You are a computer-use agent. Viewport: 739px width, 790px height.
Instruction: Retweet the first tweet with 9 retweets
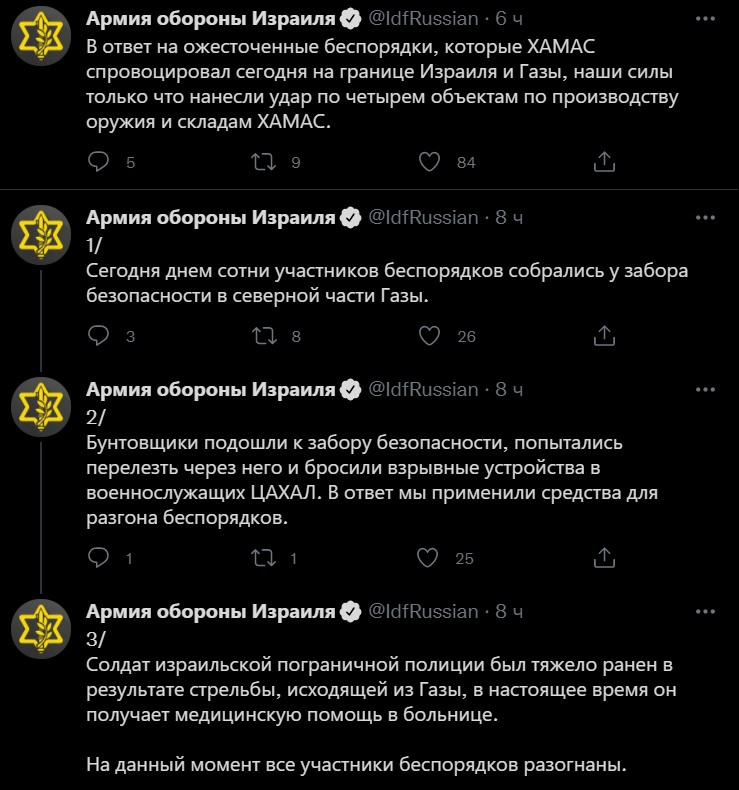coord(264,162)
